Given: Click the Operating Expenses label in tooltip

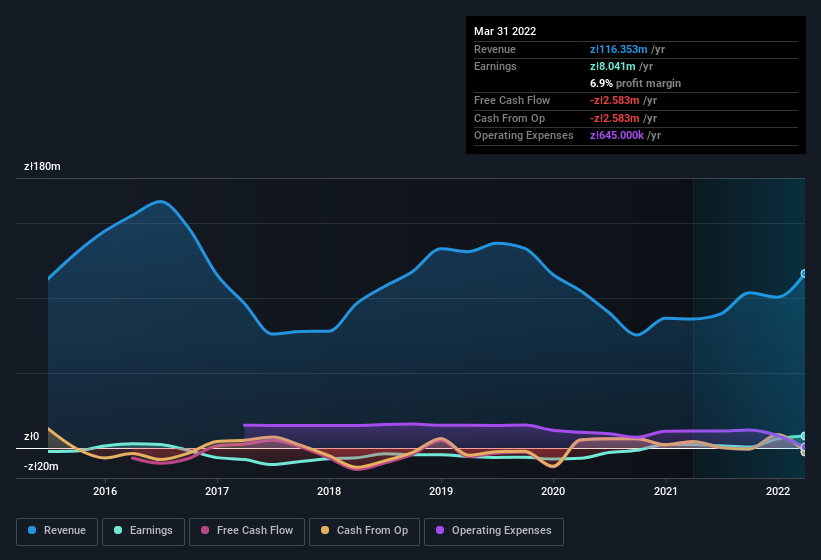Looking at the screenshot, I should click(524, 136).
